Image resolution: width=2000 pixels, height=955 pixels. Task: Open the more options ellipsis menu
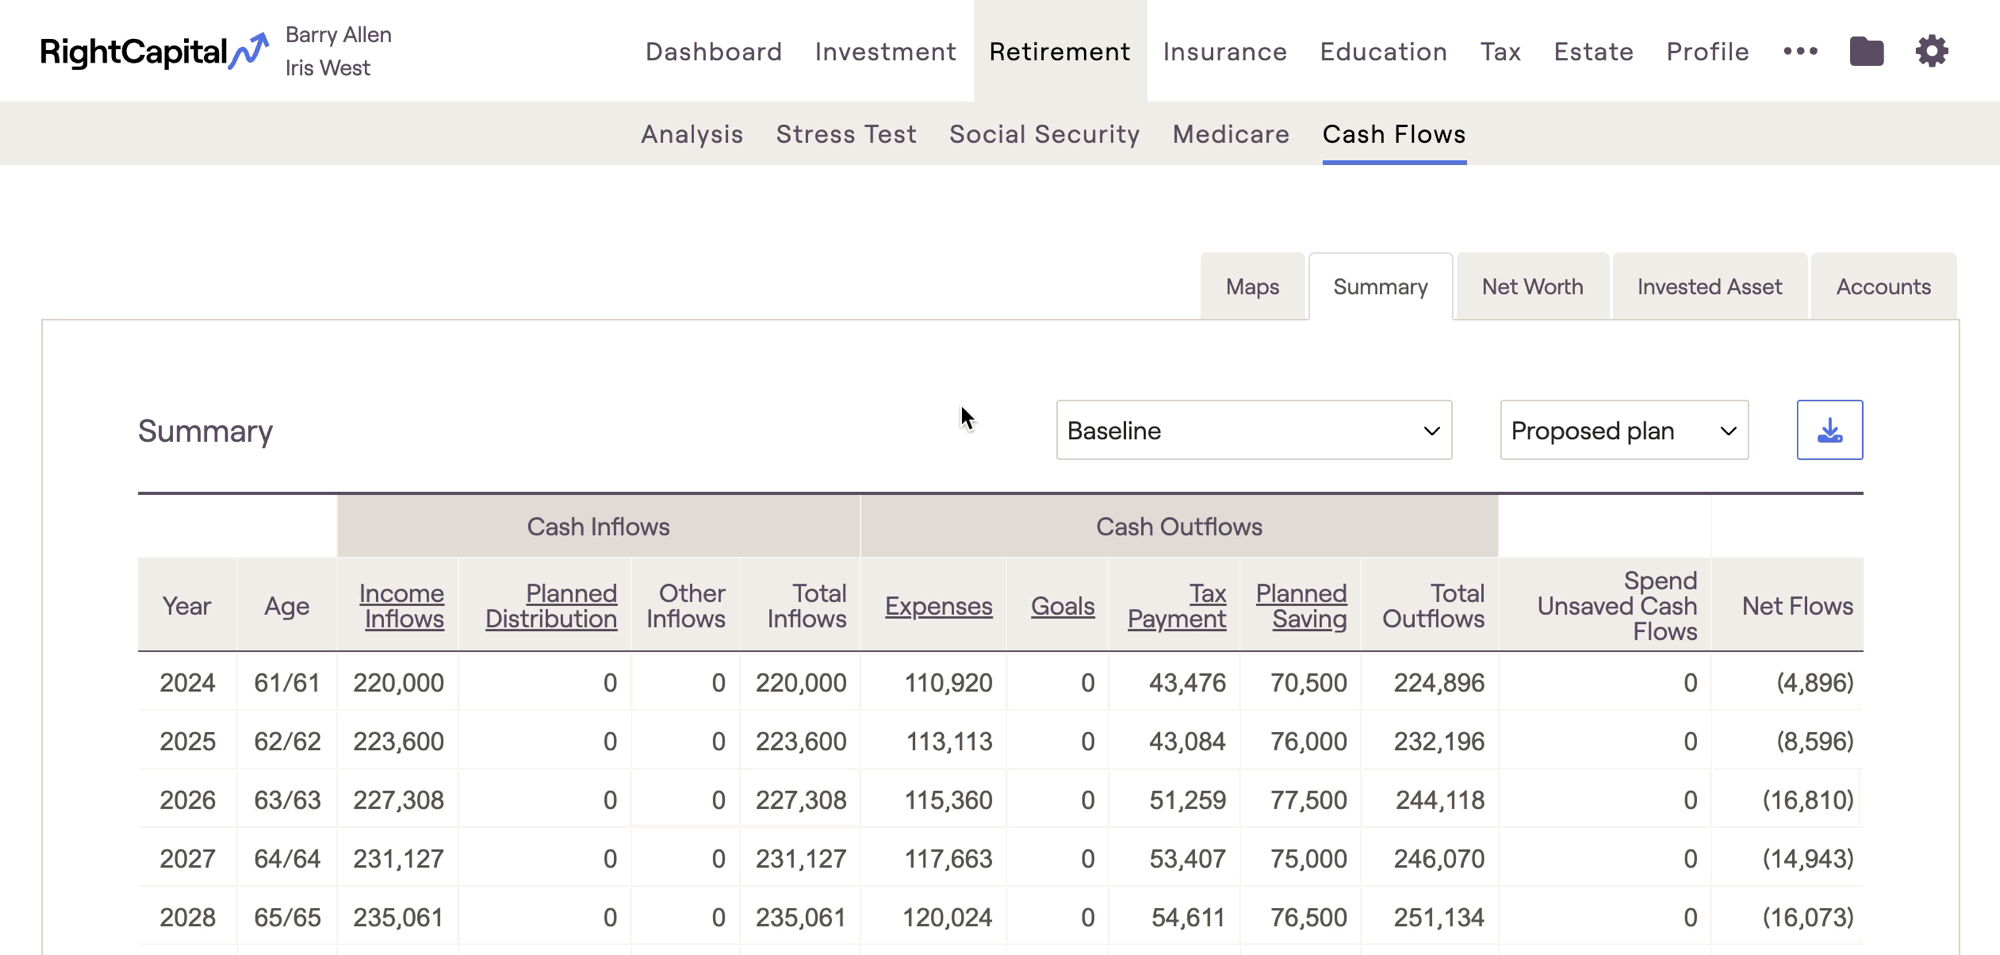click(x=1800, y=51)
